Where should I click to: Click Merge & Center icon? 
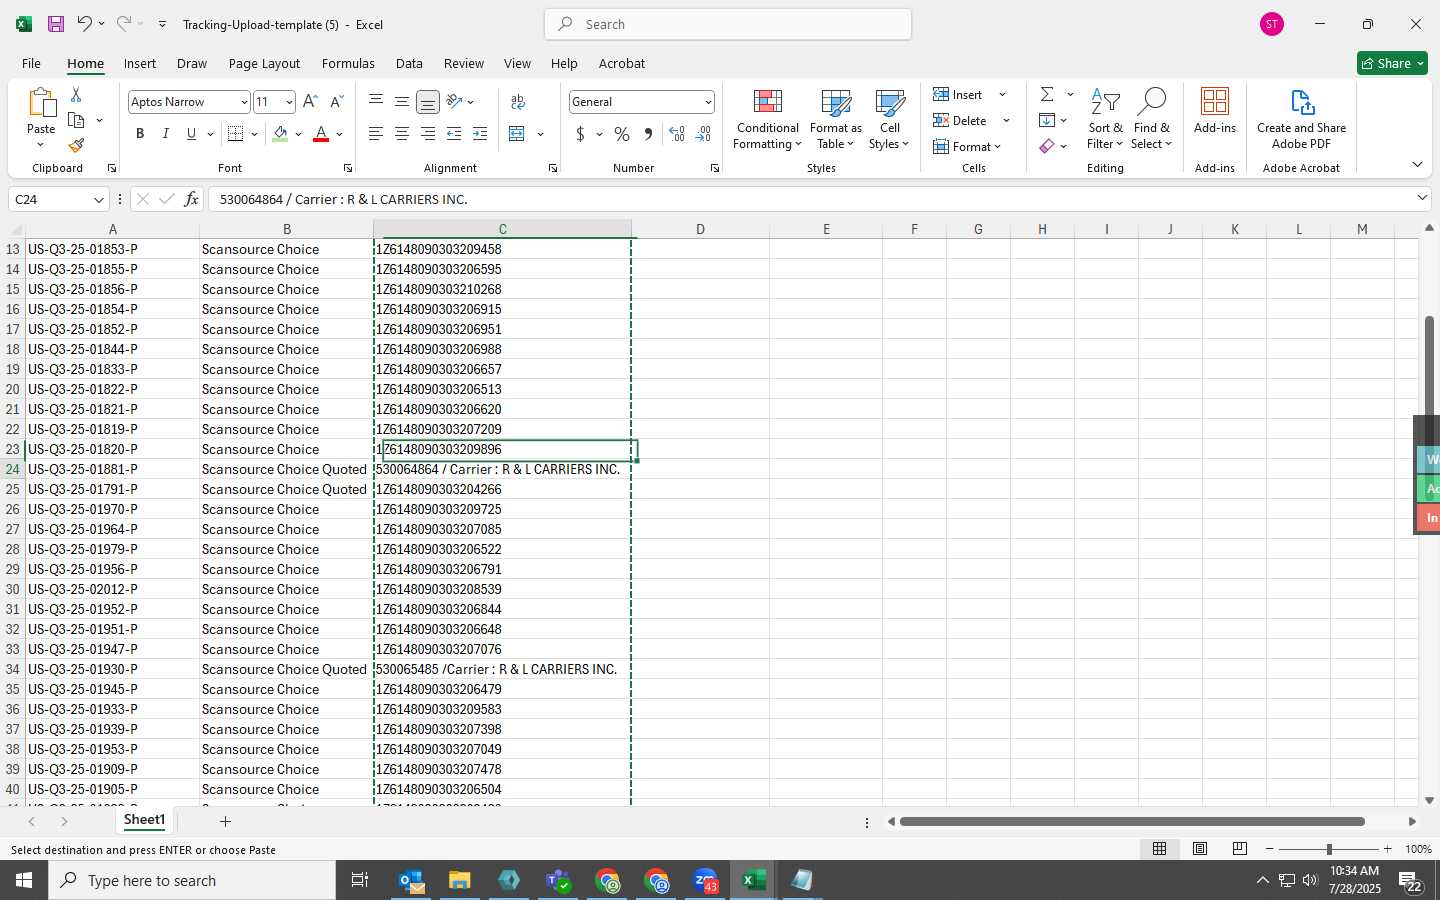(x=517, y=134)
